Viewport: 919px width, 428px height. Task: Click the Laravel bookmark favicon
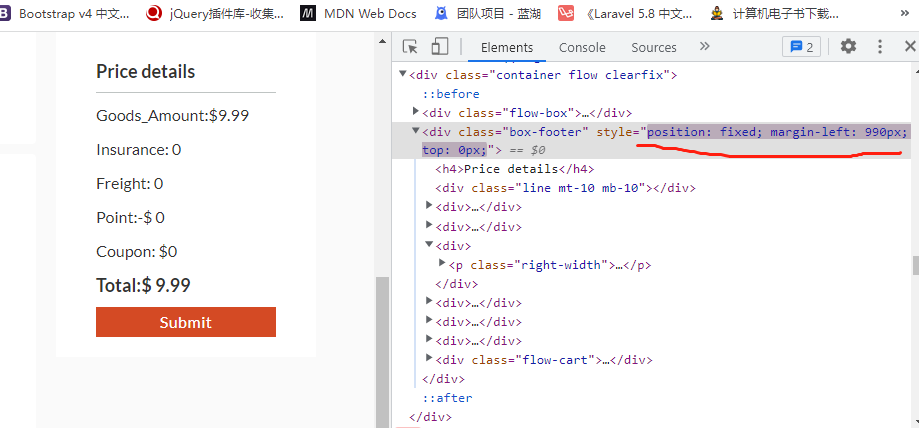click(x=566, y=13)
